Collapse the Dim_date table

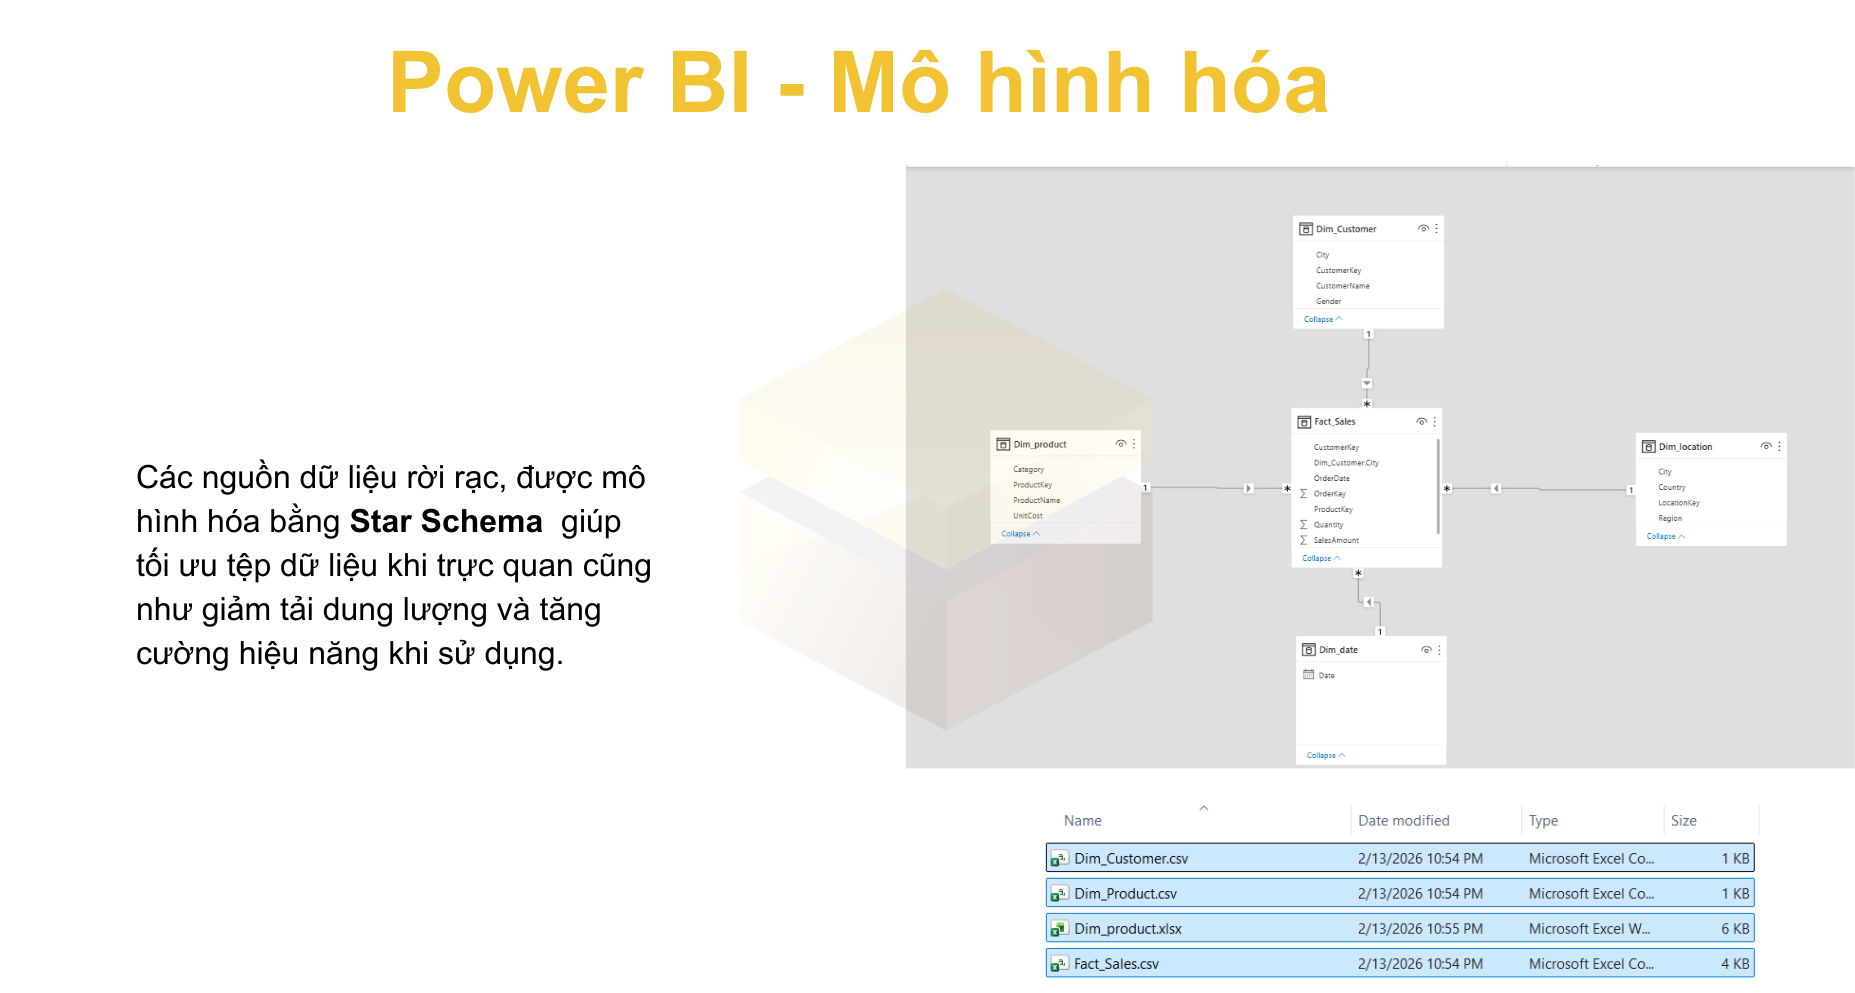(x=1326, y=755)
